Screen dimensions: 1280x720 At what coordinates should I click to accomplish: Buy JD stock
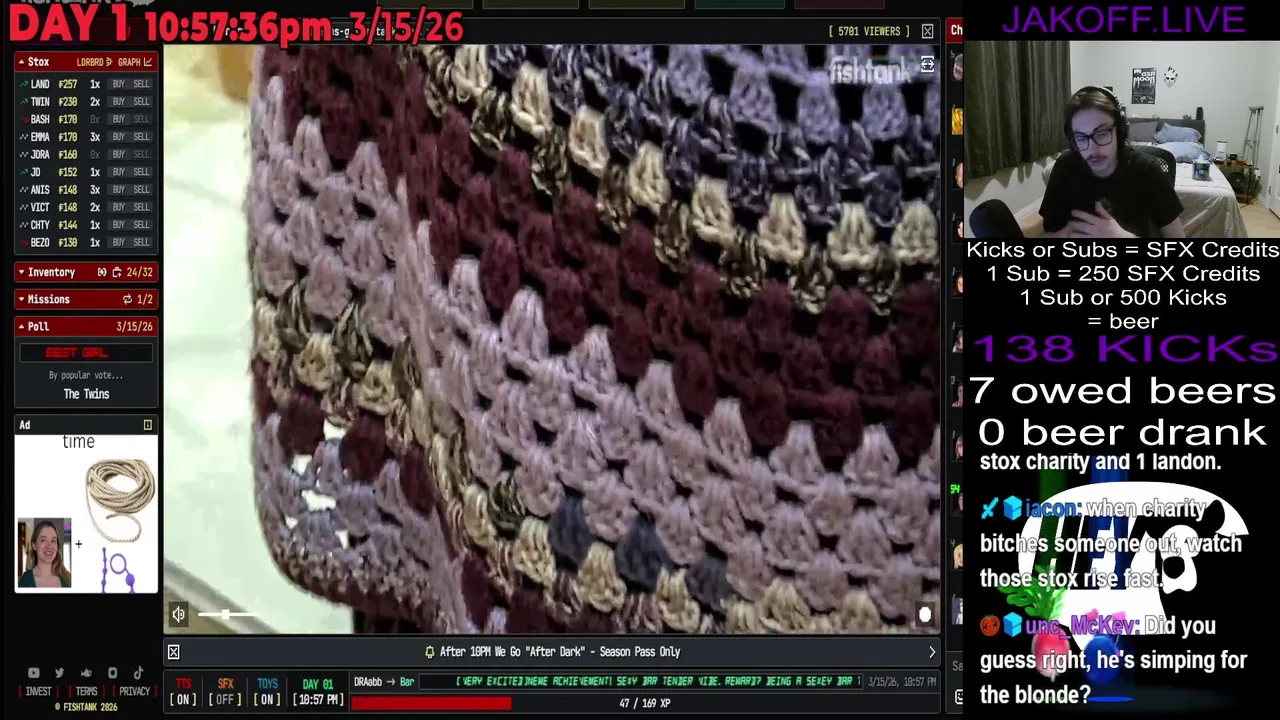118,172
